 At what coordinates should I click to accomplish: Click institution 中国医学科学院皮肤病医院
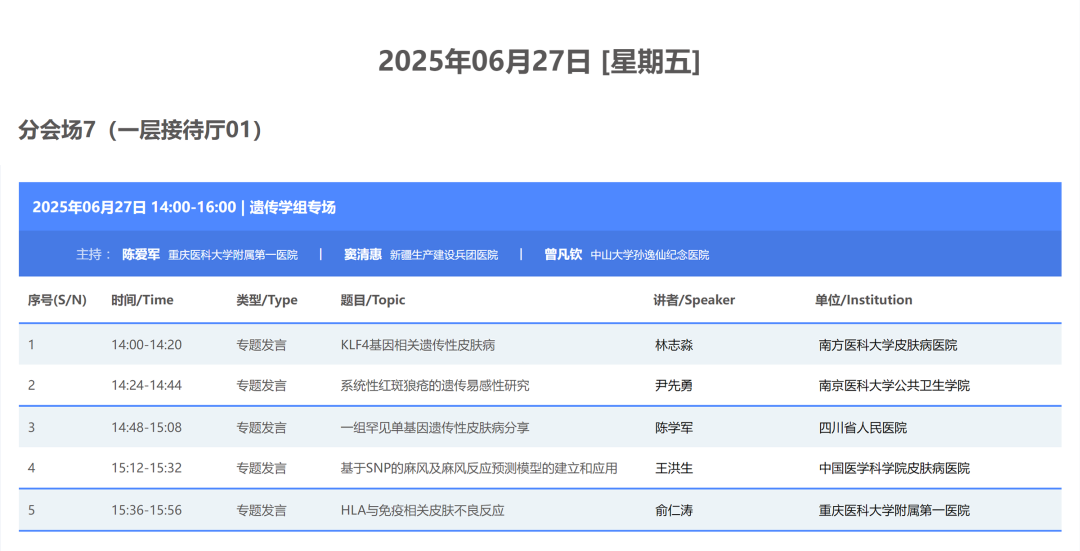pyautogui.click(x=894, y=468)
